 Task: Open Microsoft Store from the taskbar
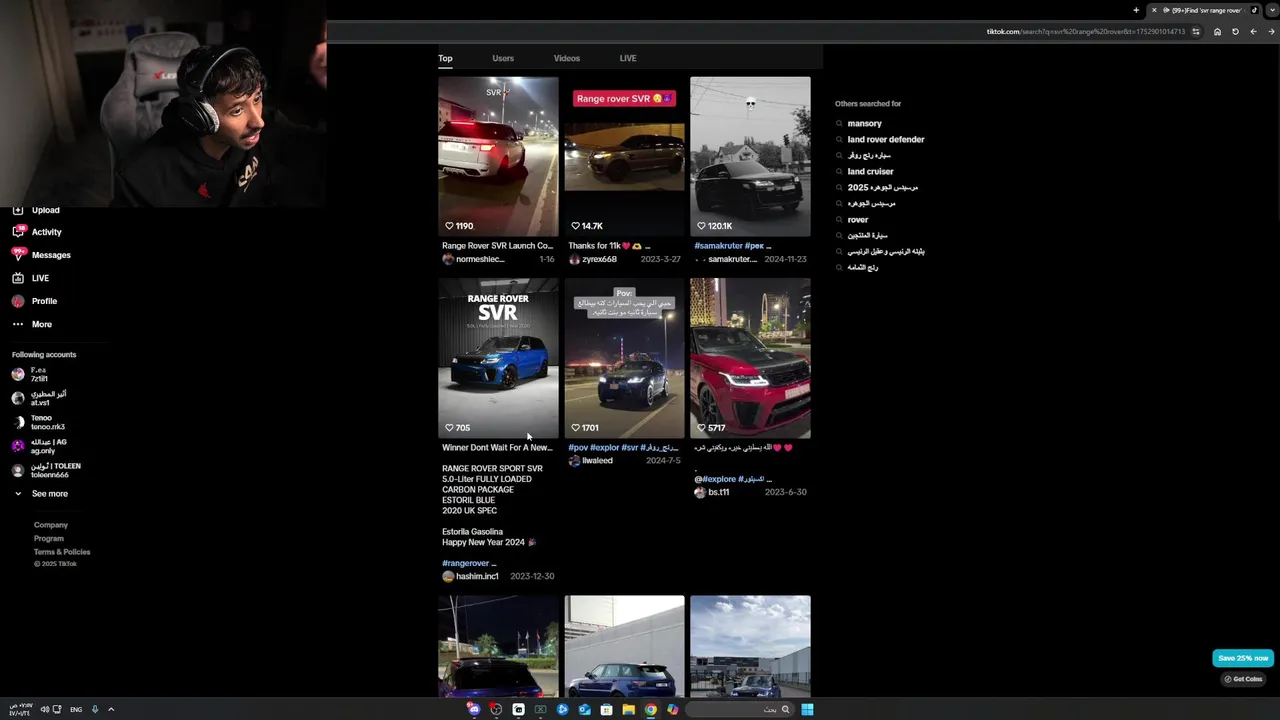point(606,709)
